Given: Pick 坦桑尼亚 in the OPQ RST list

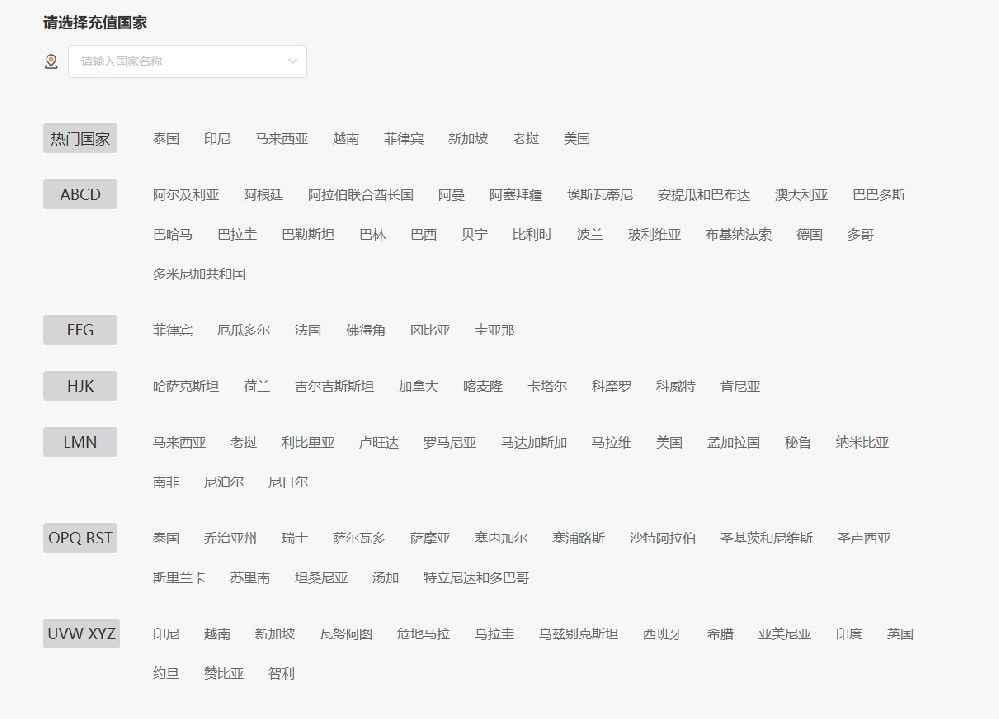Looking at the screenshot, I should (x=322, y=578).
